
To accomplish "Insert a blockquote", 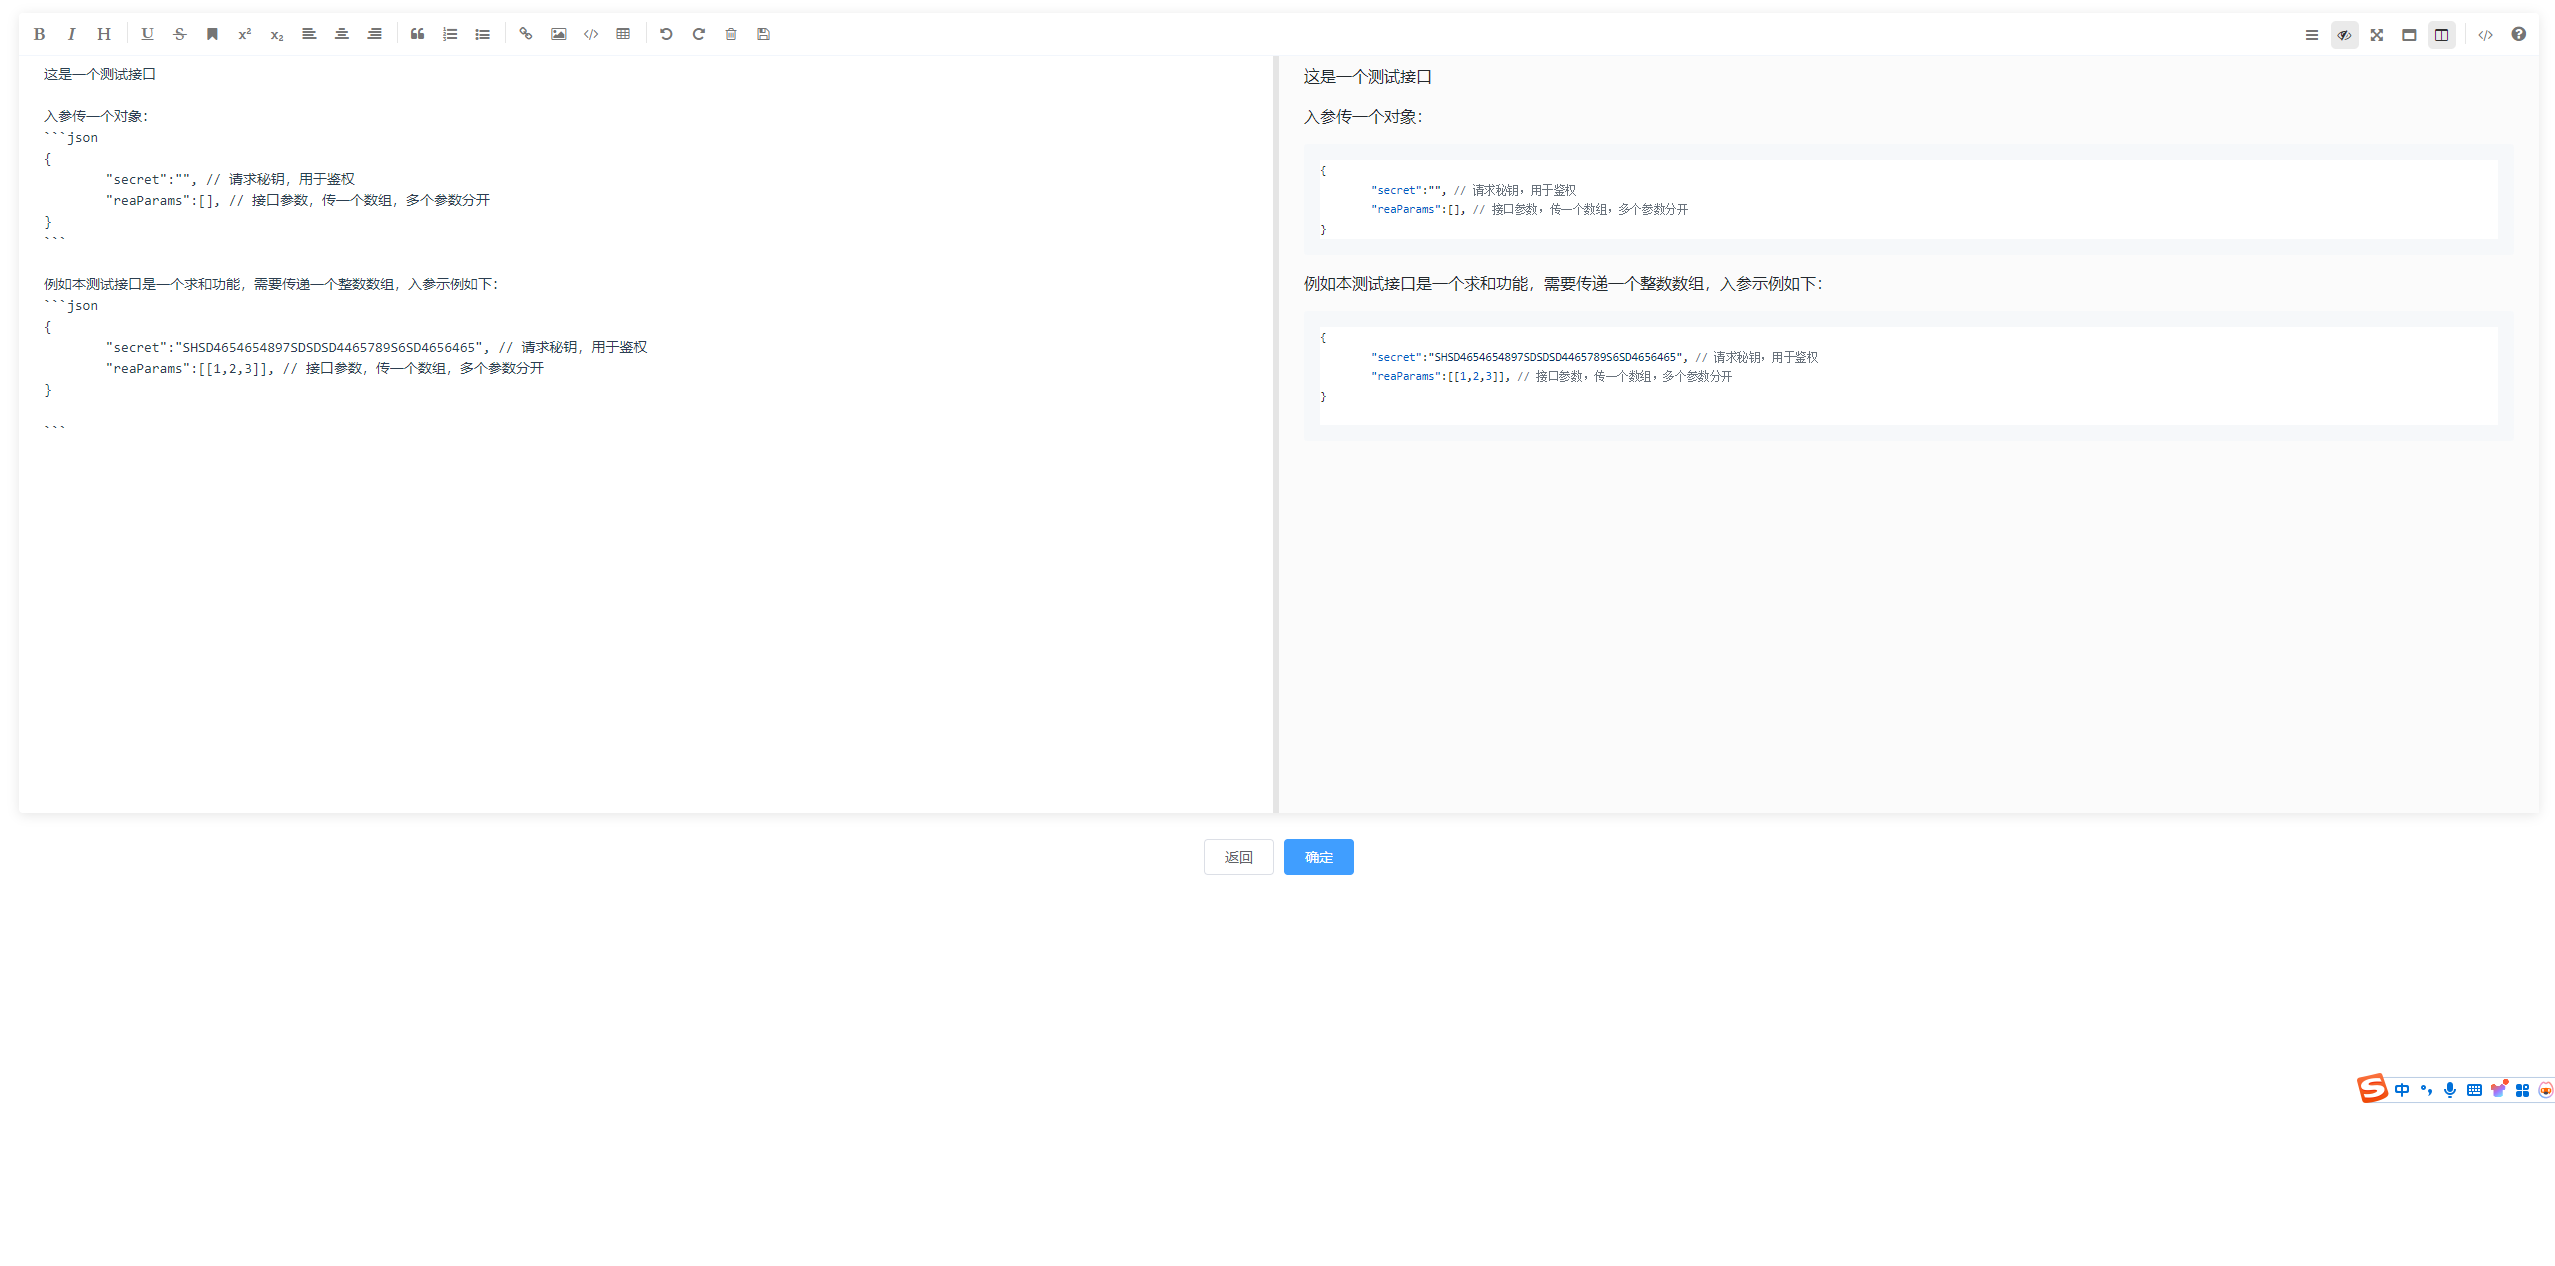I will click(x=418, y=34).
